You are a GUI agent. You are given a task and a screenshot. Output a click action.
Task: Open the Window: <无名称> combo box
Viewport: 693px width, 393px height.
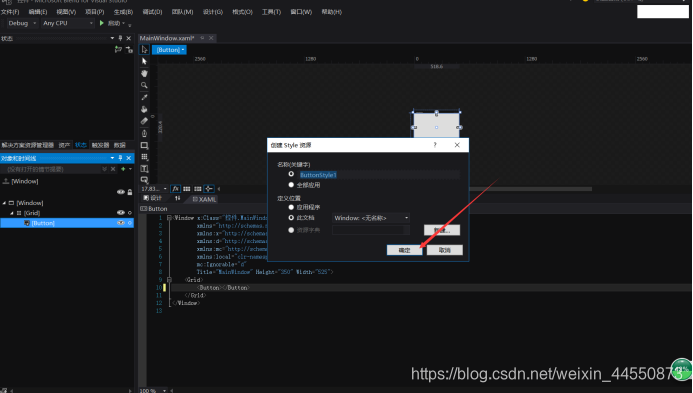(371, 218)
